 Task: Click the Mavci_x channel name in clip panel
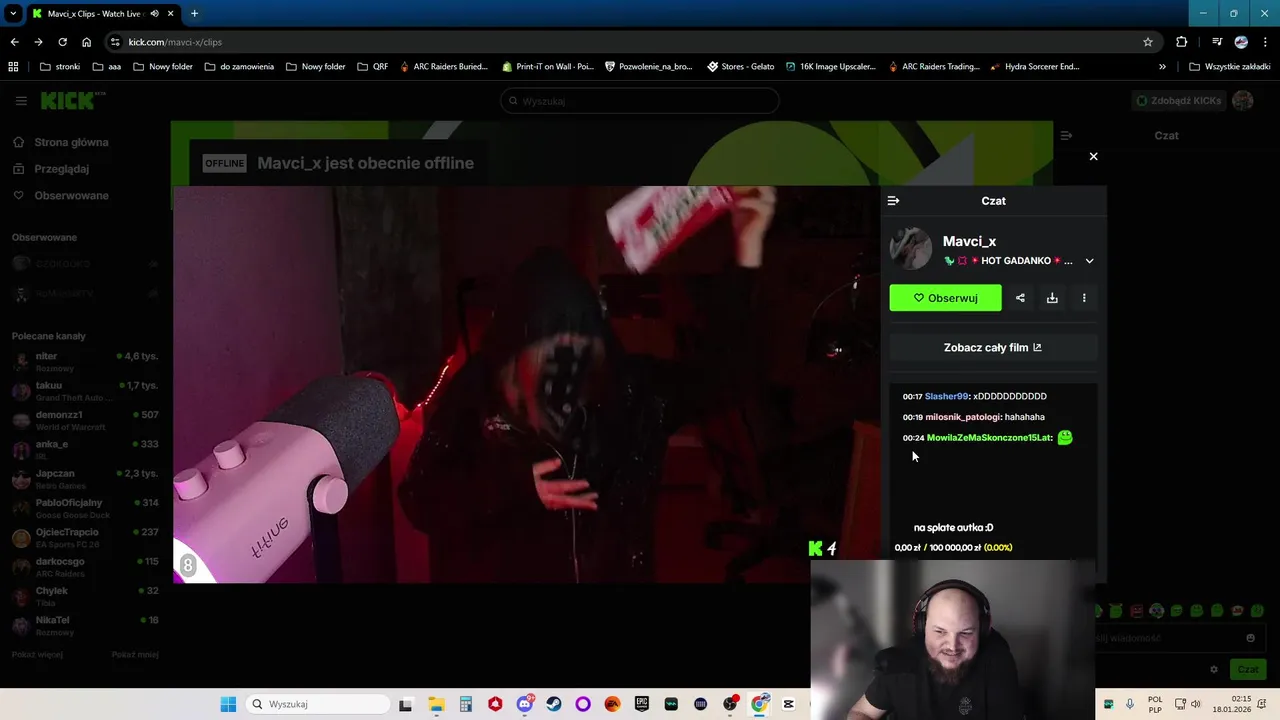[969, 241]
